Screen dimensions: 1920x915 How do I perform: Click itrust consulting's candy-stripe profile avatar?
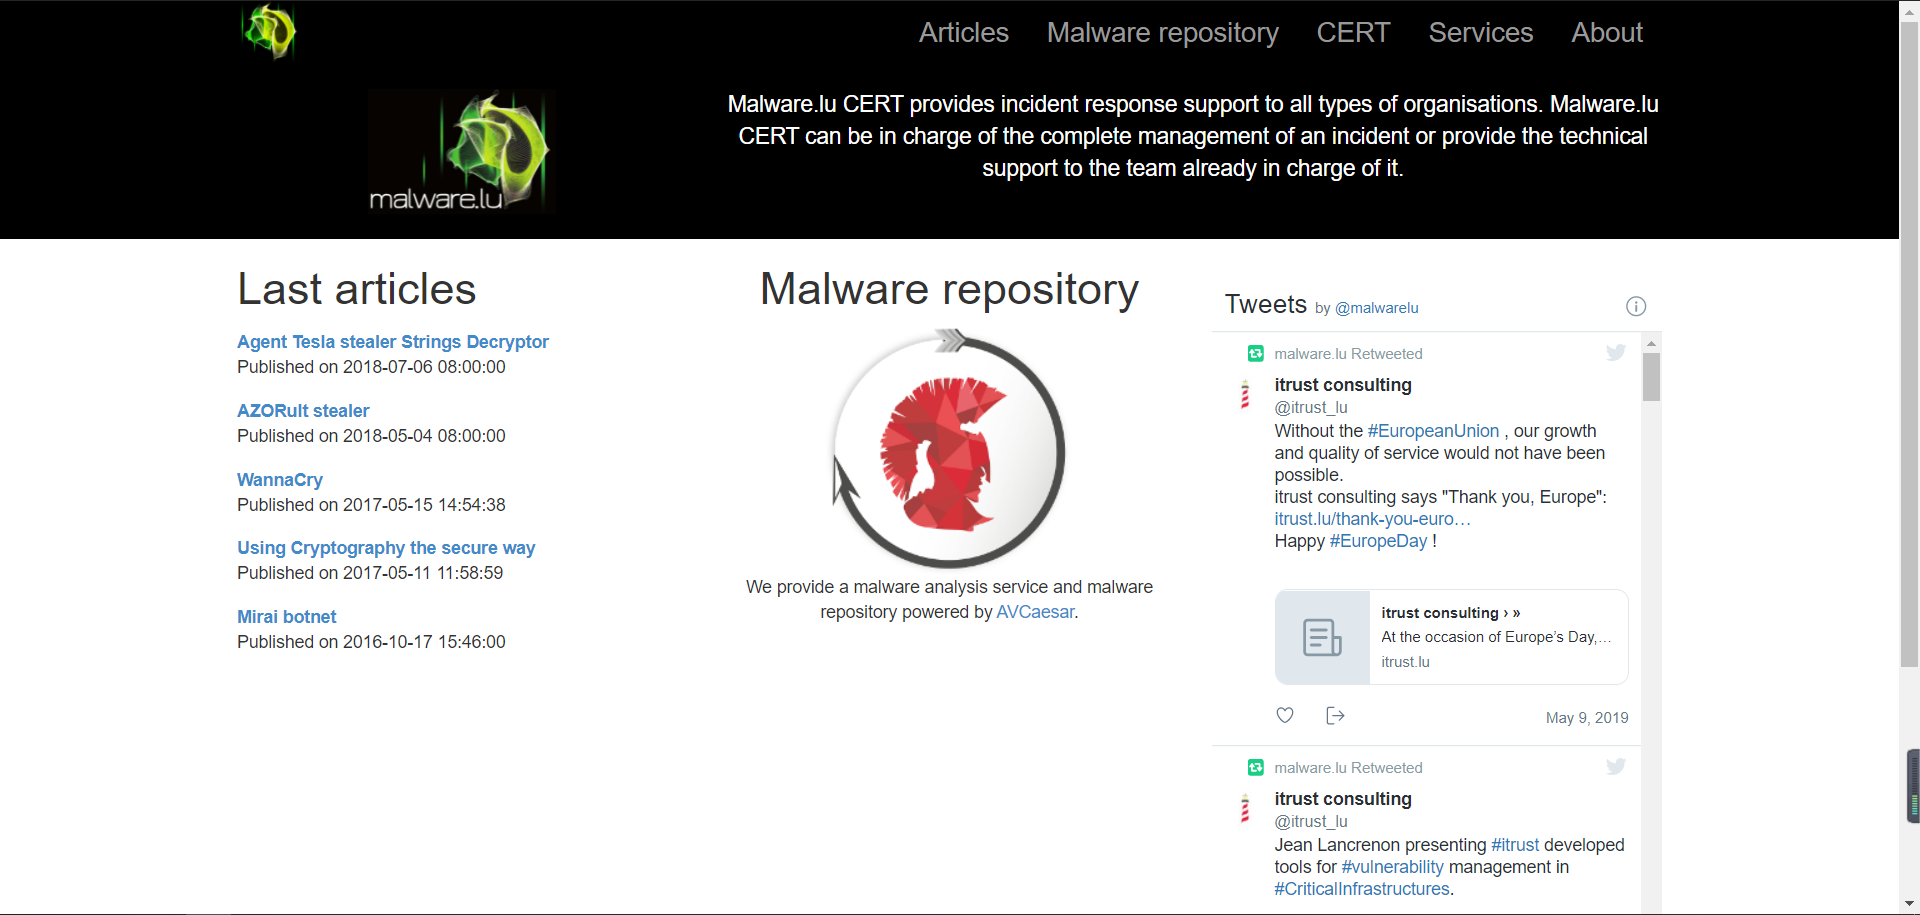coord(1245,396)
